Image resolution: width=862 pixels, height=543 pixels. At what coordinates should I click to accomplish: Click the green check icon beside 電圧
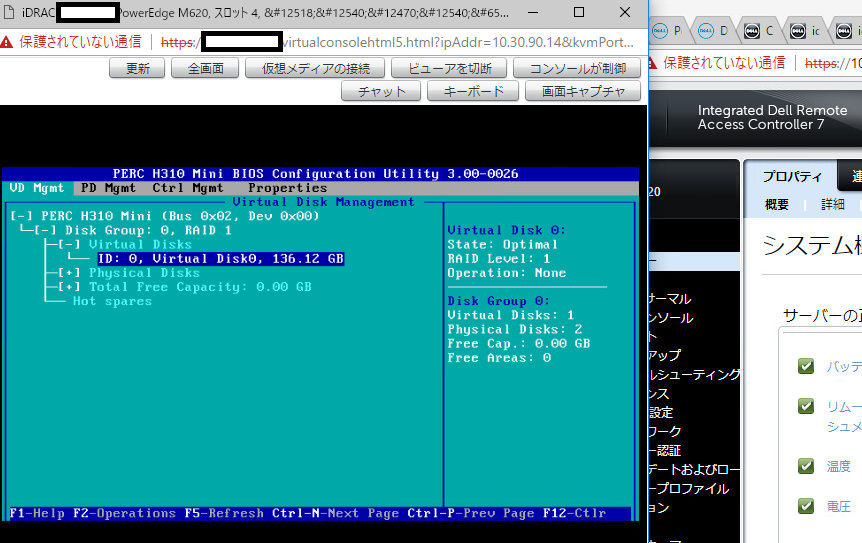click(x=806, y=506)
